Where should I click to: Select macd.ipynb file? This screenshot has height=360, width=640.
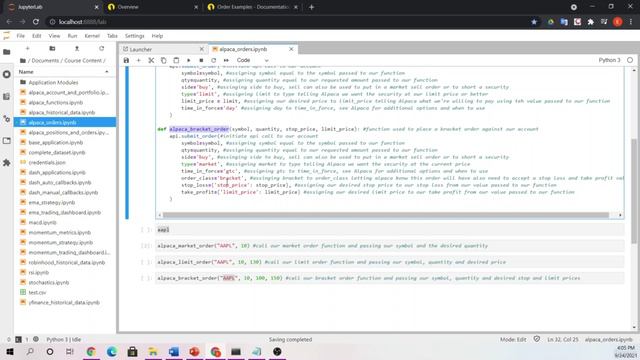pos(65,222)
